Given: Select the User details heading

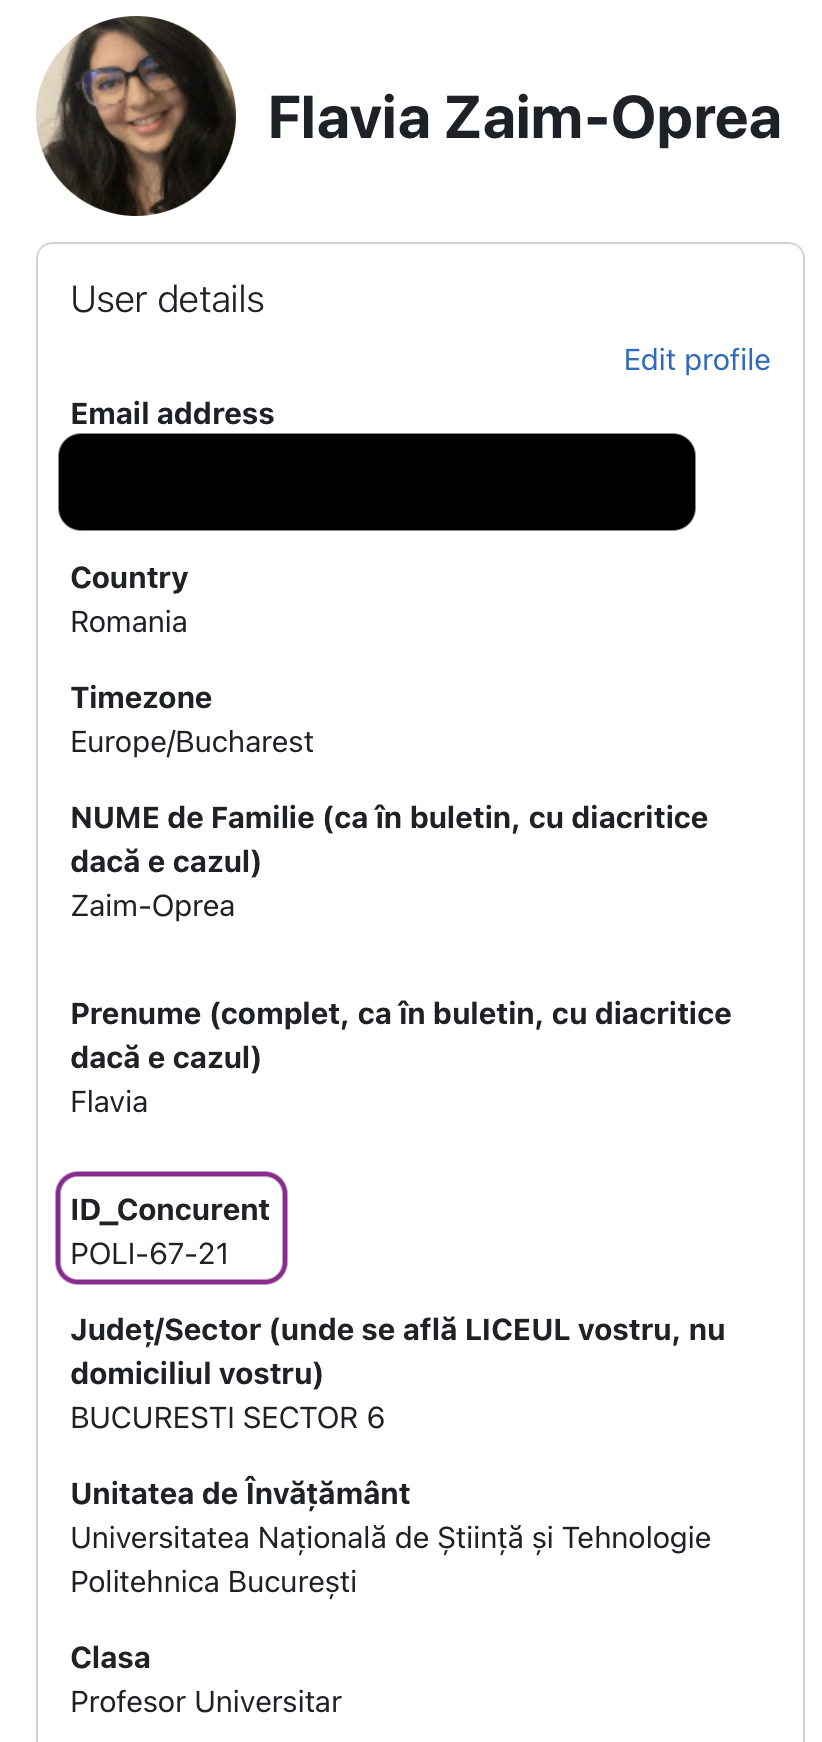Looking at the screenshot, I should tap(167, 300).
